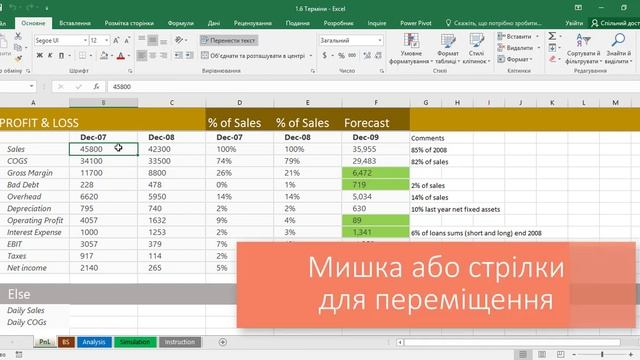The width and height of the screenshot is (640, 360).
Task: Open the Загальний number format dropdown
Action: 380,40
